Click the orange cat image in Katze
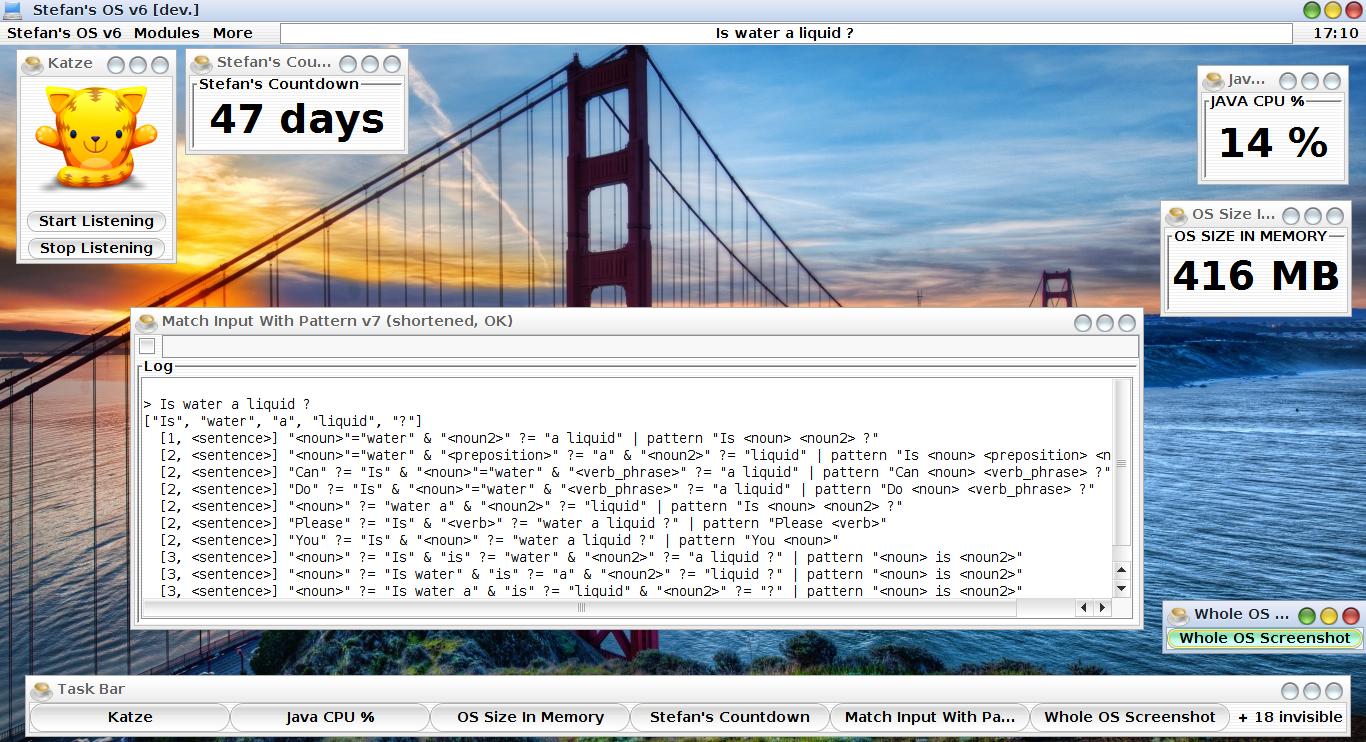Screen dimensions: 1366x742 point(96,138)
